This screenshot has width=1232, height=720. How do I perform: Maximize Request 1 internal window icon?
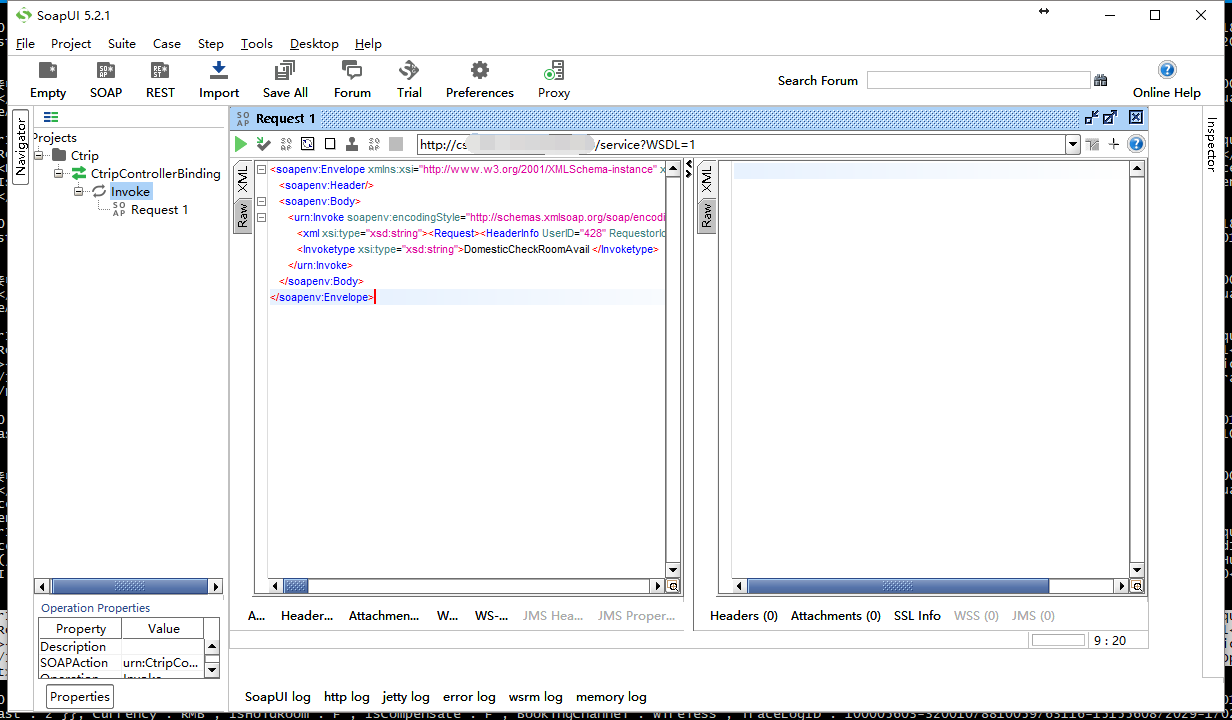(x=1111, y=117)
